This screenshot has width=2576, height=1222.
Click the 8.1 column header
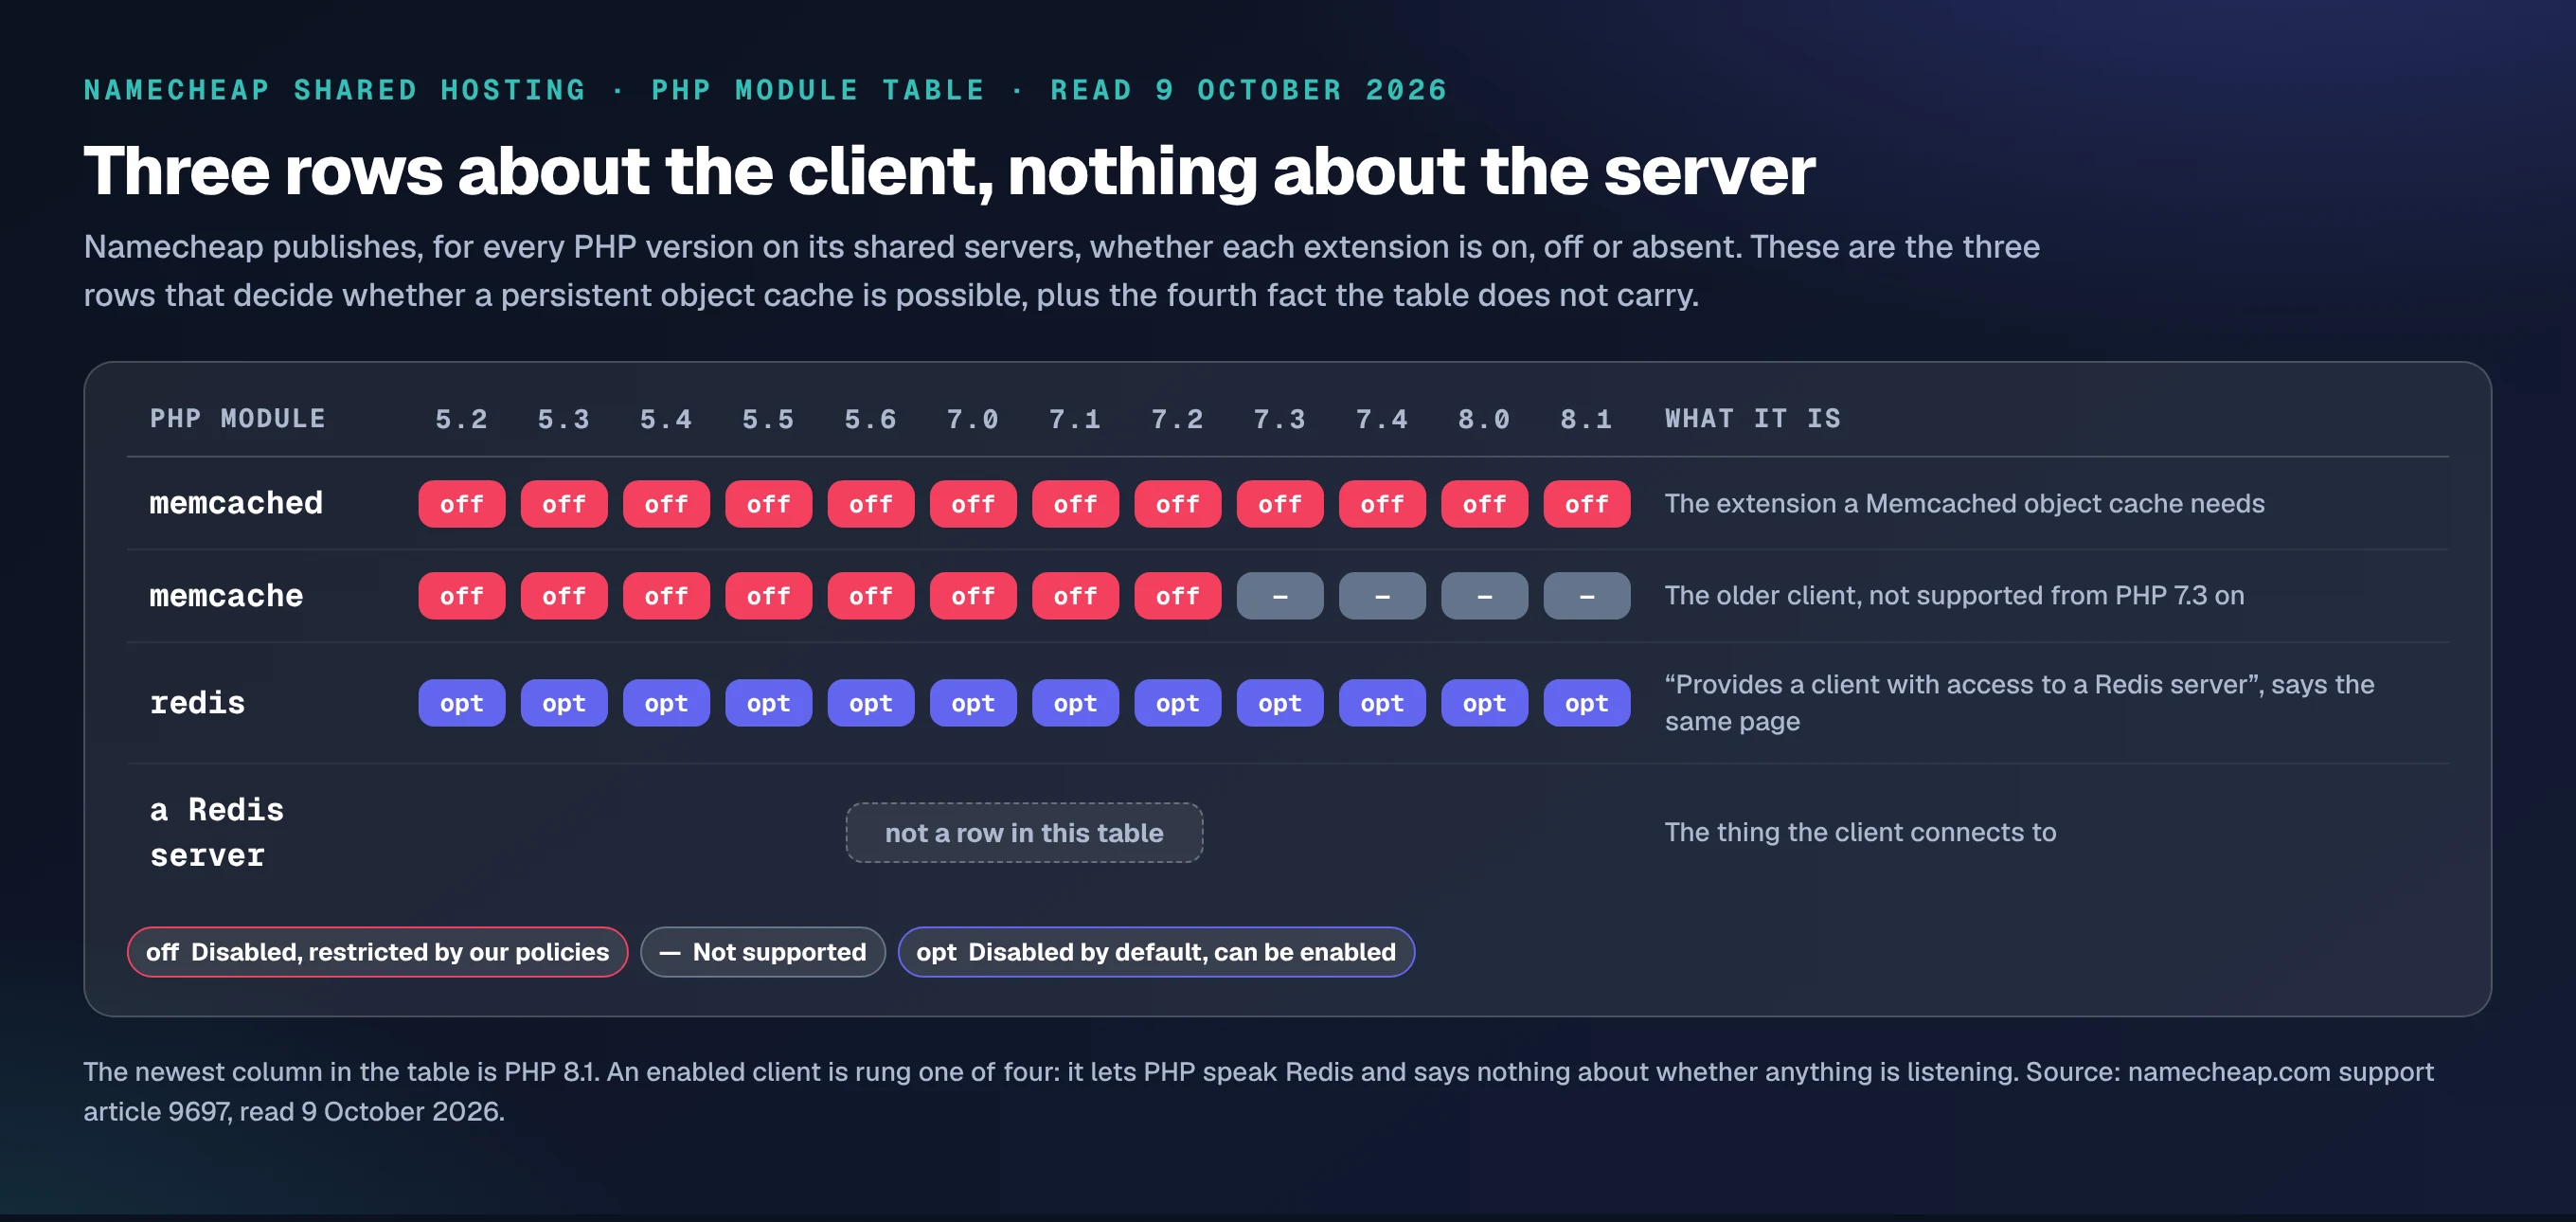coord(1586,420)
